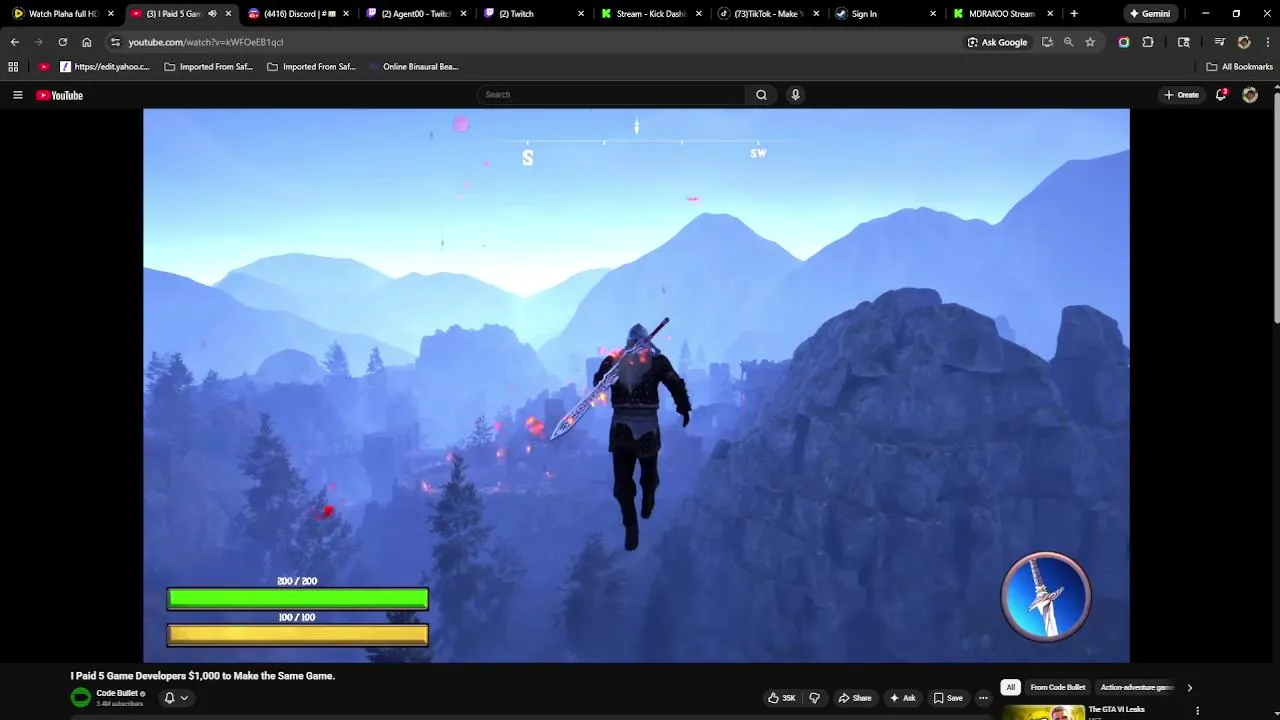Share the video
The height and width of the screenshot is (720, 1280).
pyautogui.click(x=855, y=698)
